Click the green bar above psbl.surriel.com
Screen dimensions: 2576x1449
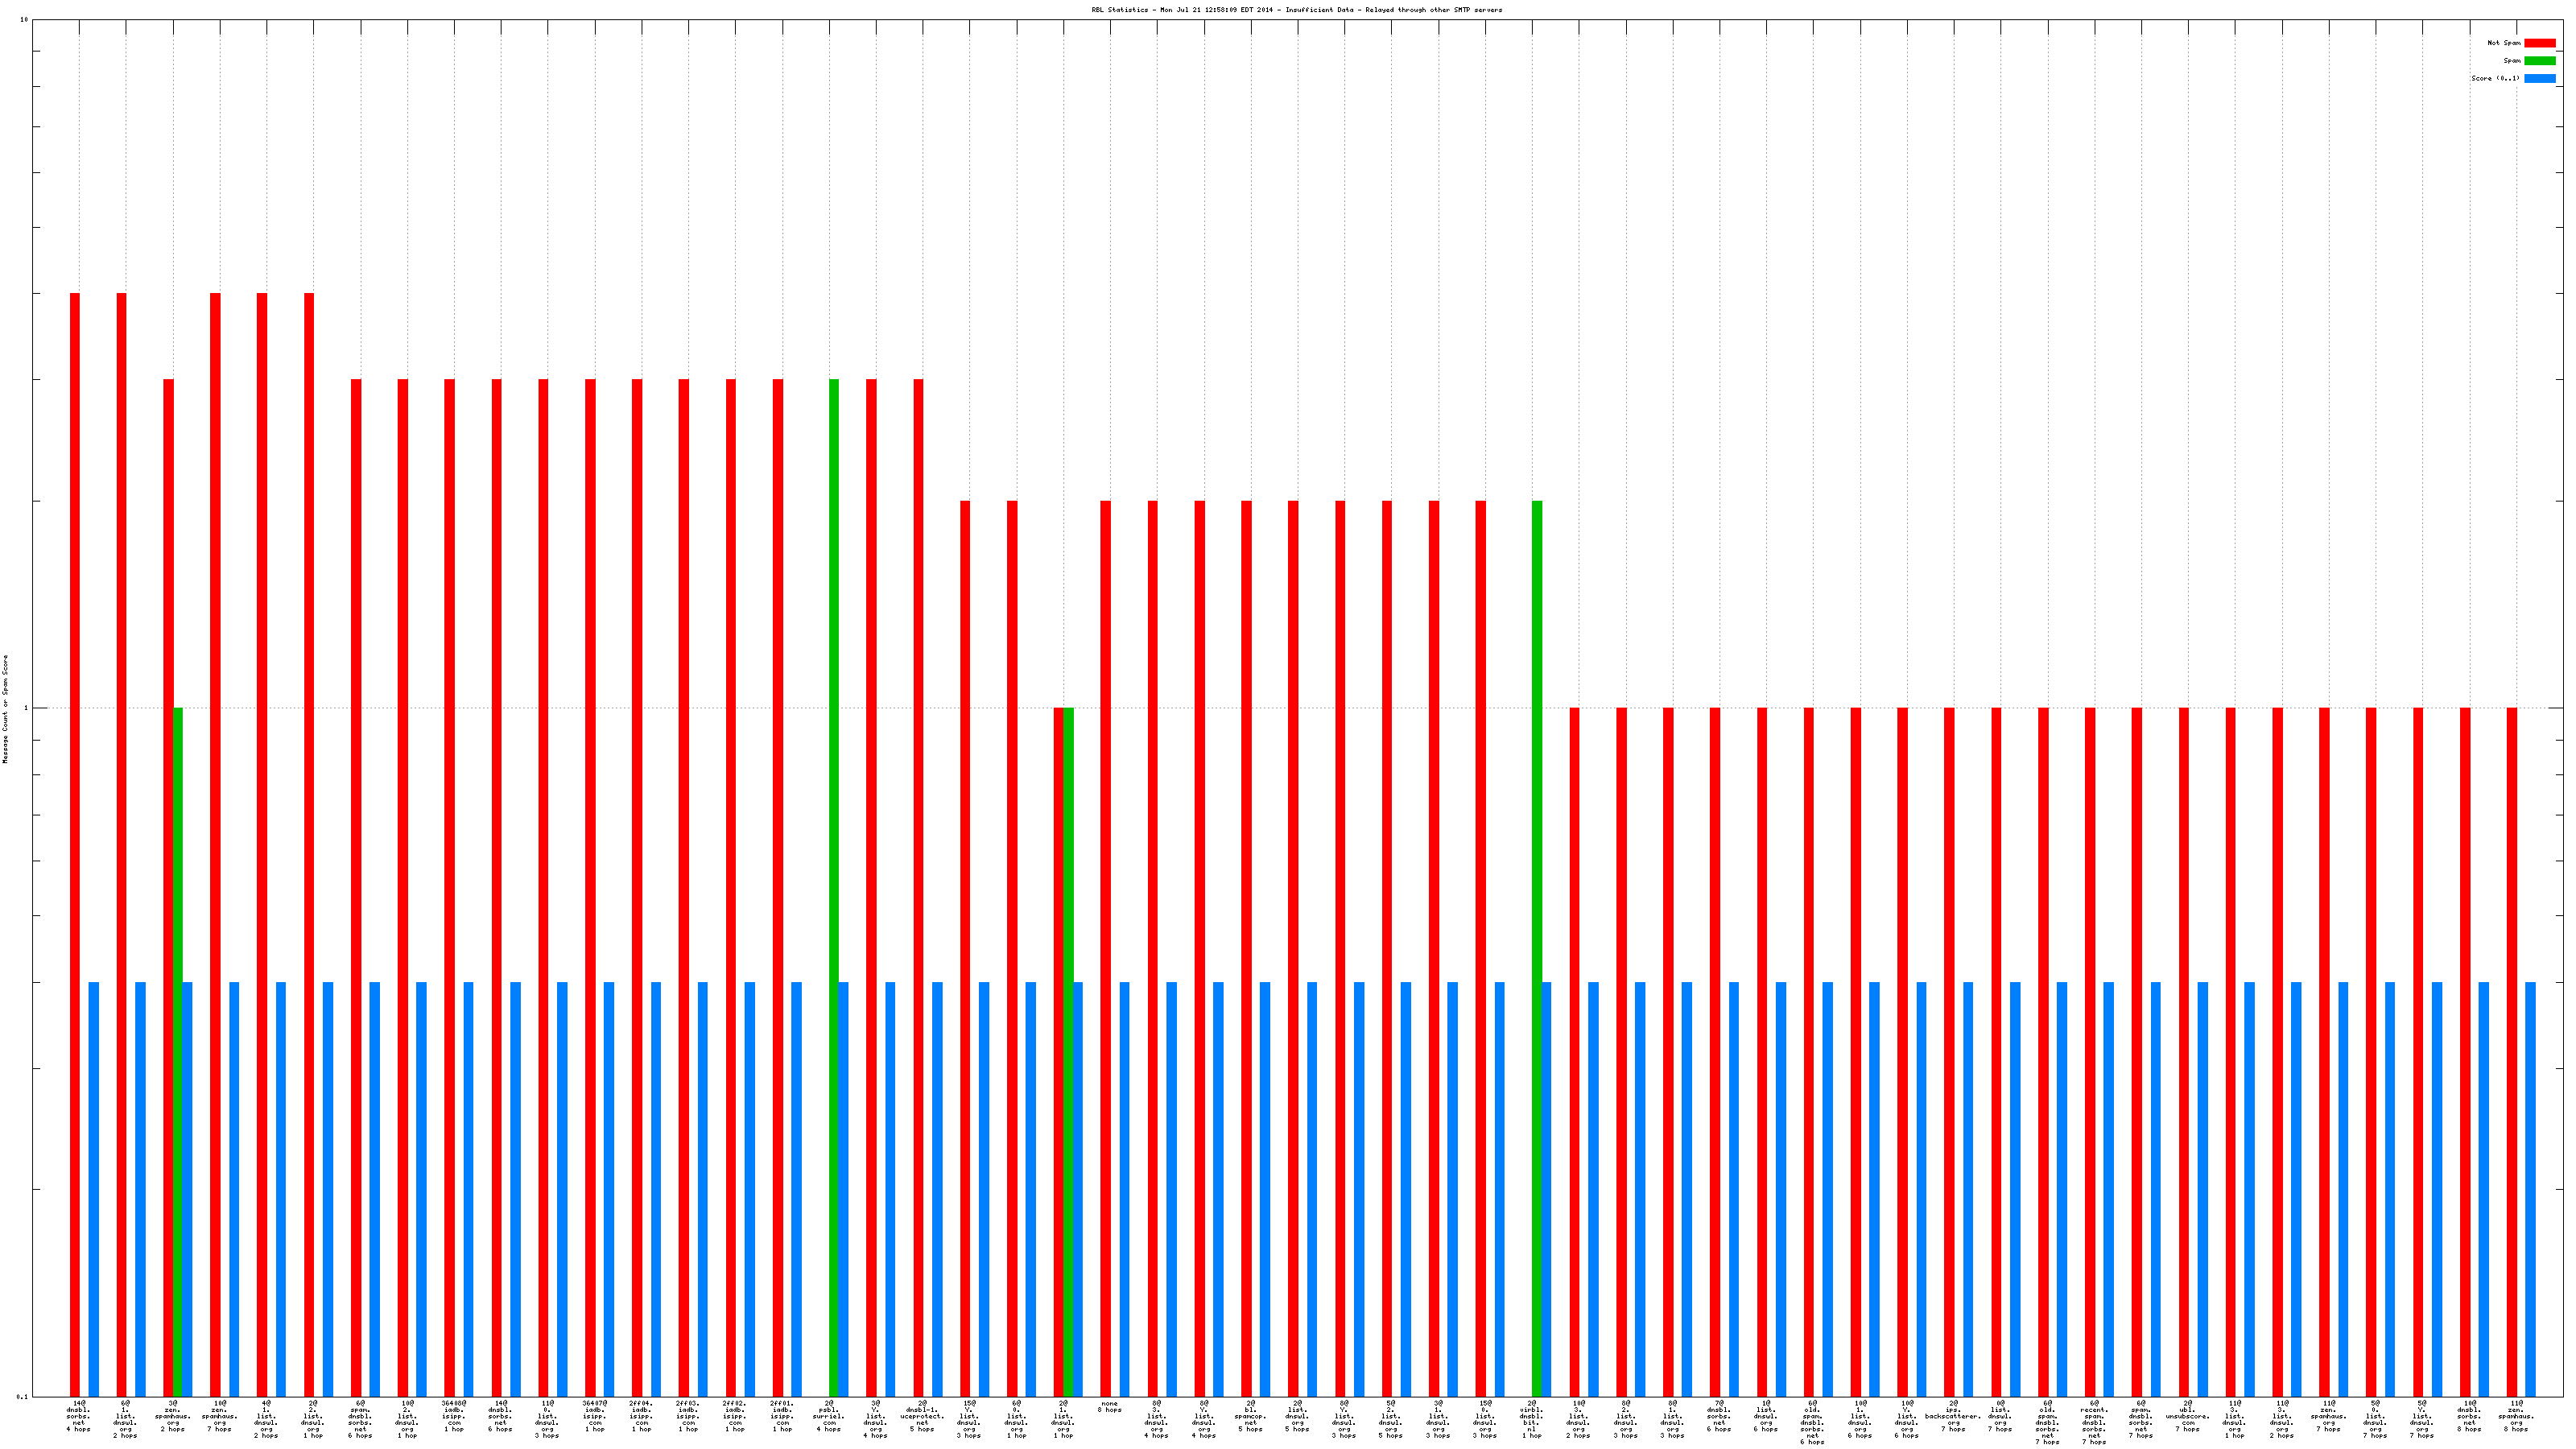click(834, 700)
